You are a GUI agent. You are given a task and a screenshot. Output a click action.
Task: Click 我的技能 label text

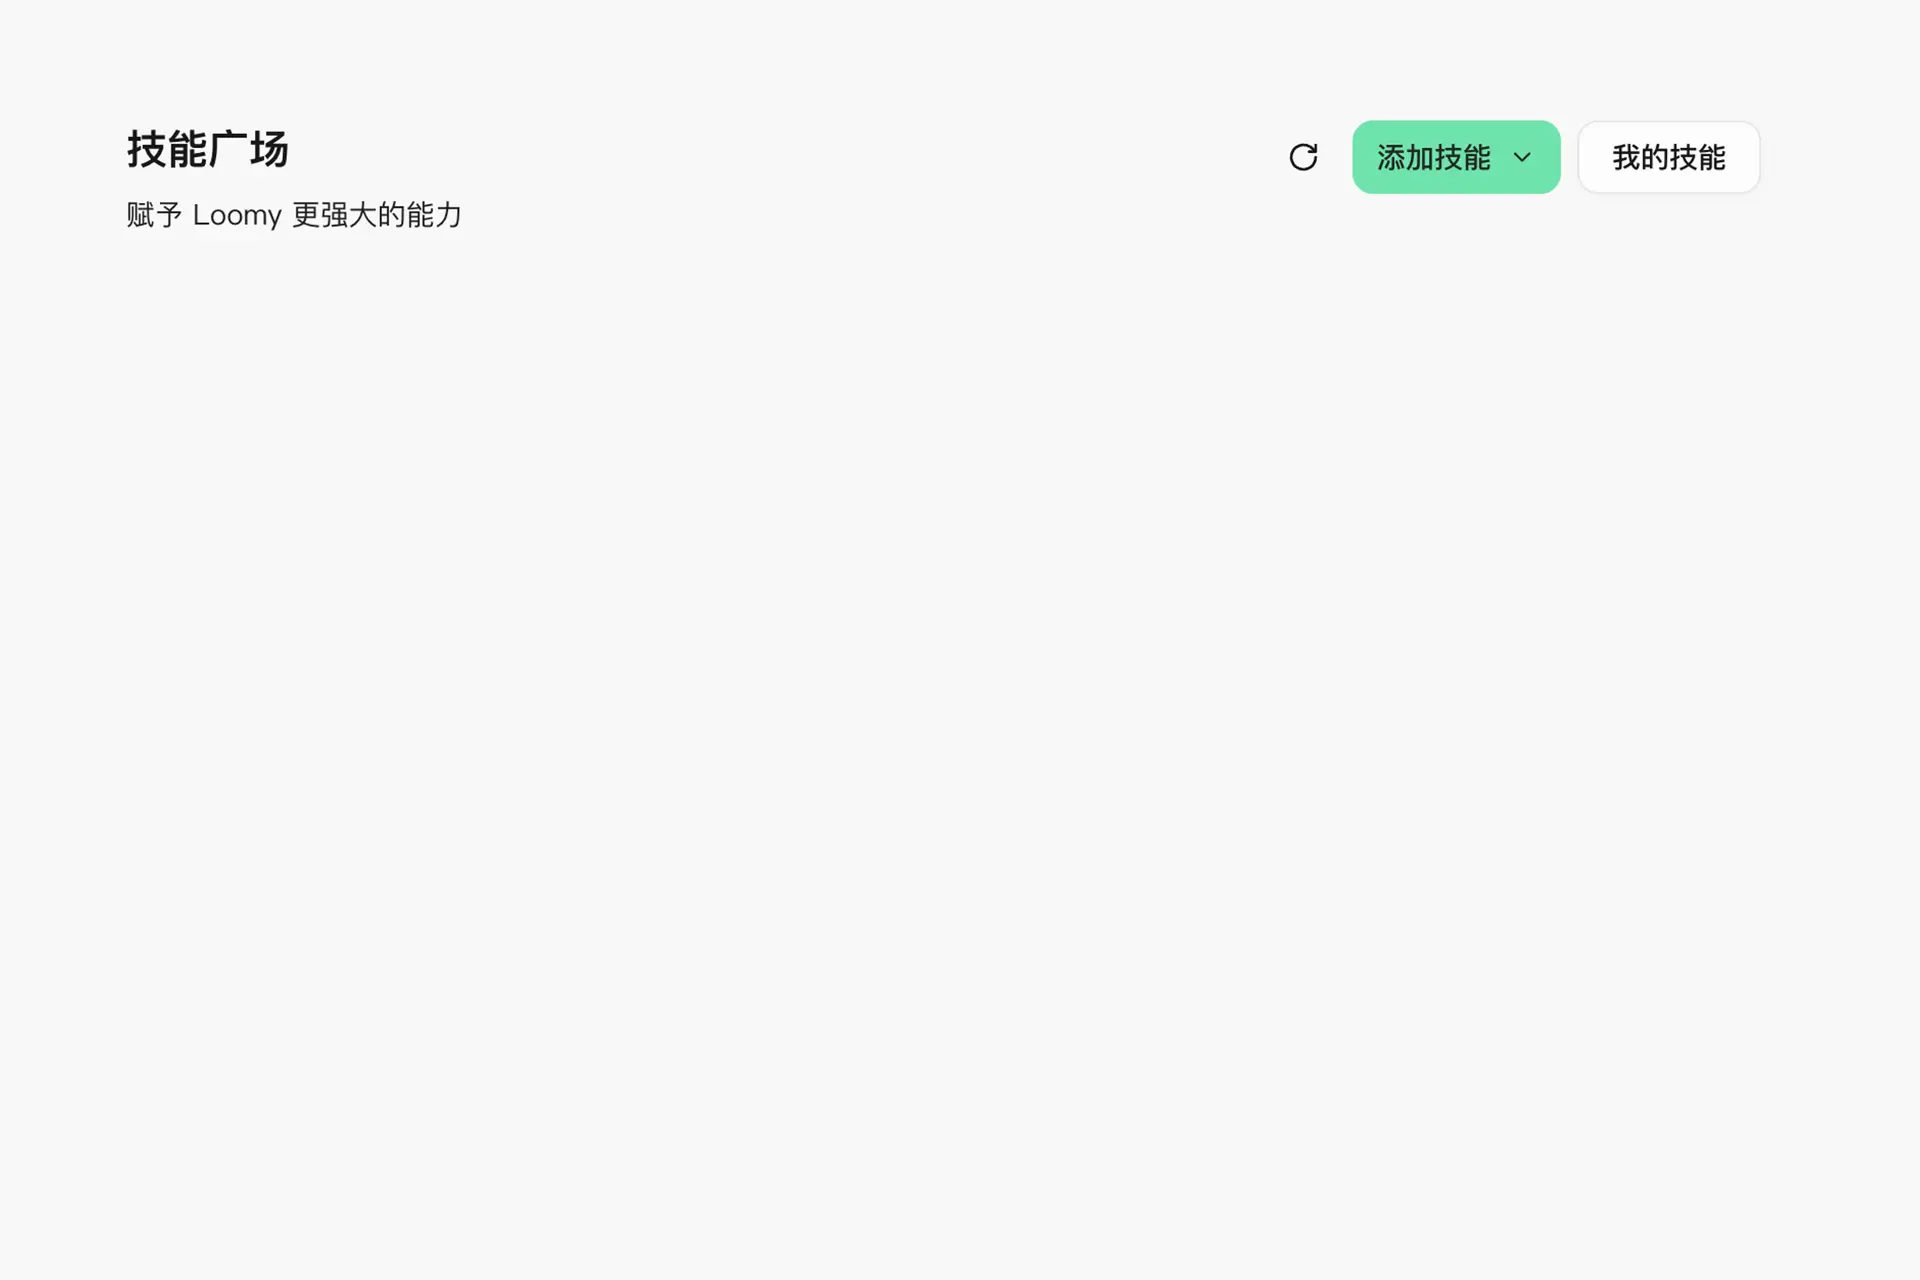tap(1669, 157)
